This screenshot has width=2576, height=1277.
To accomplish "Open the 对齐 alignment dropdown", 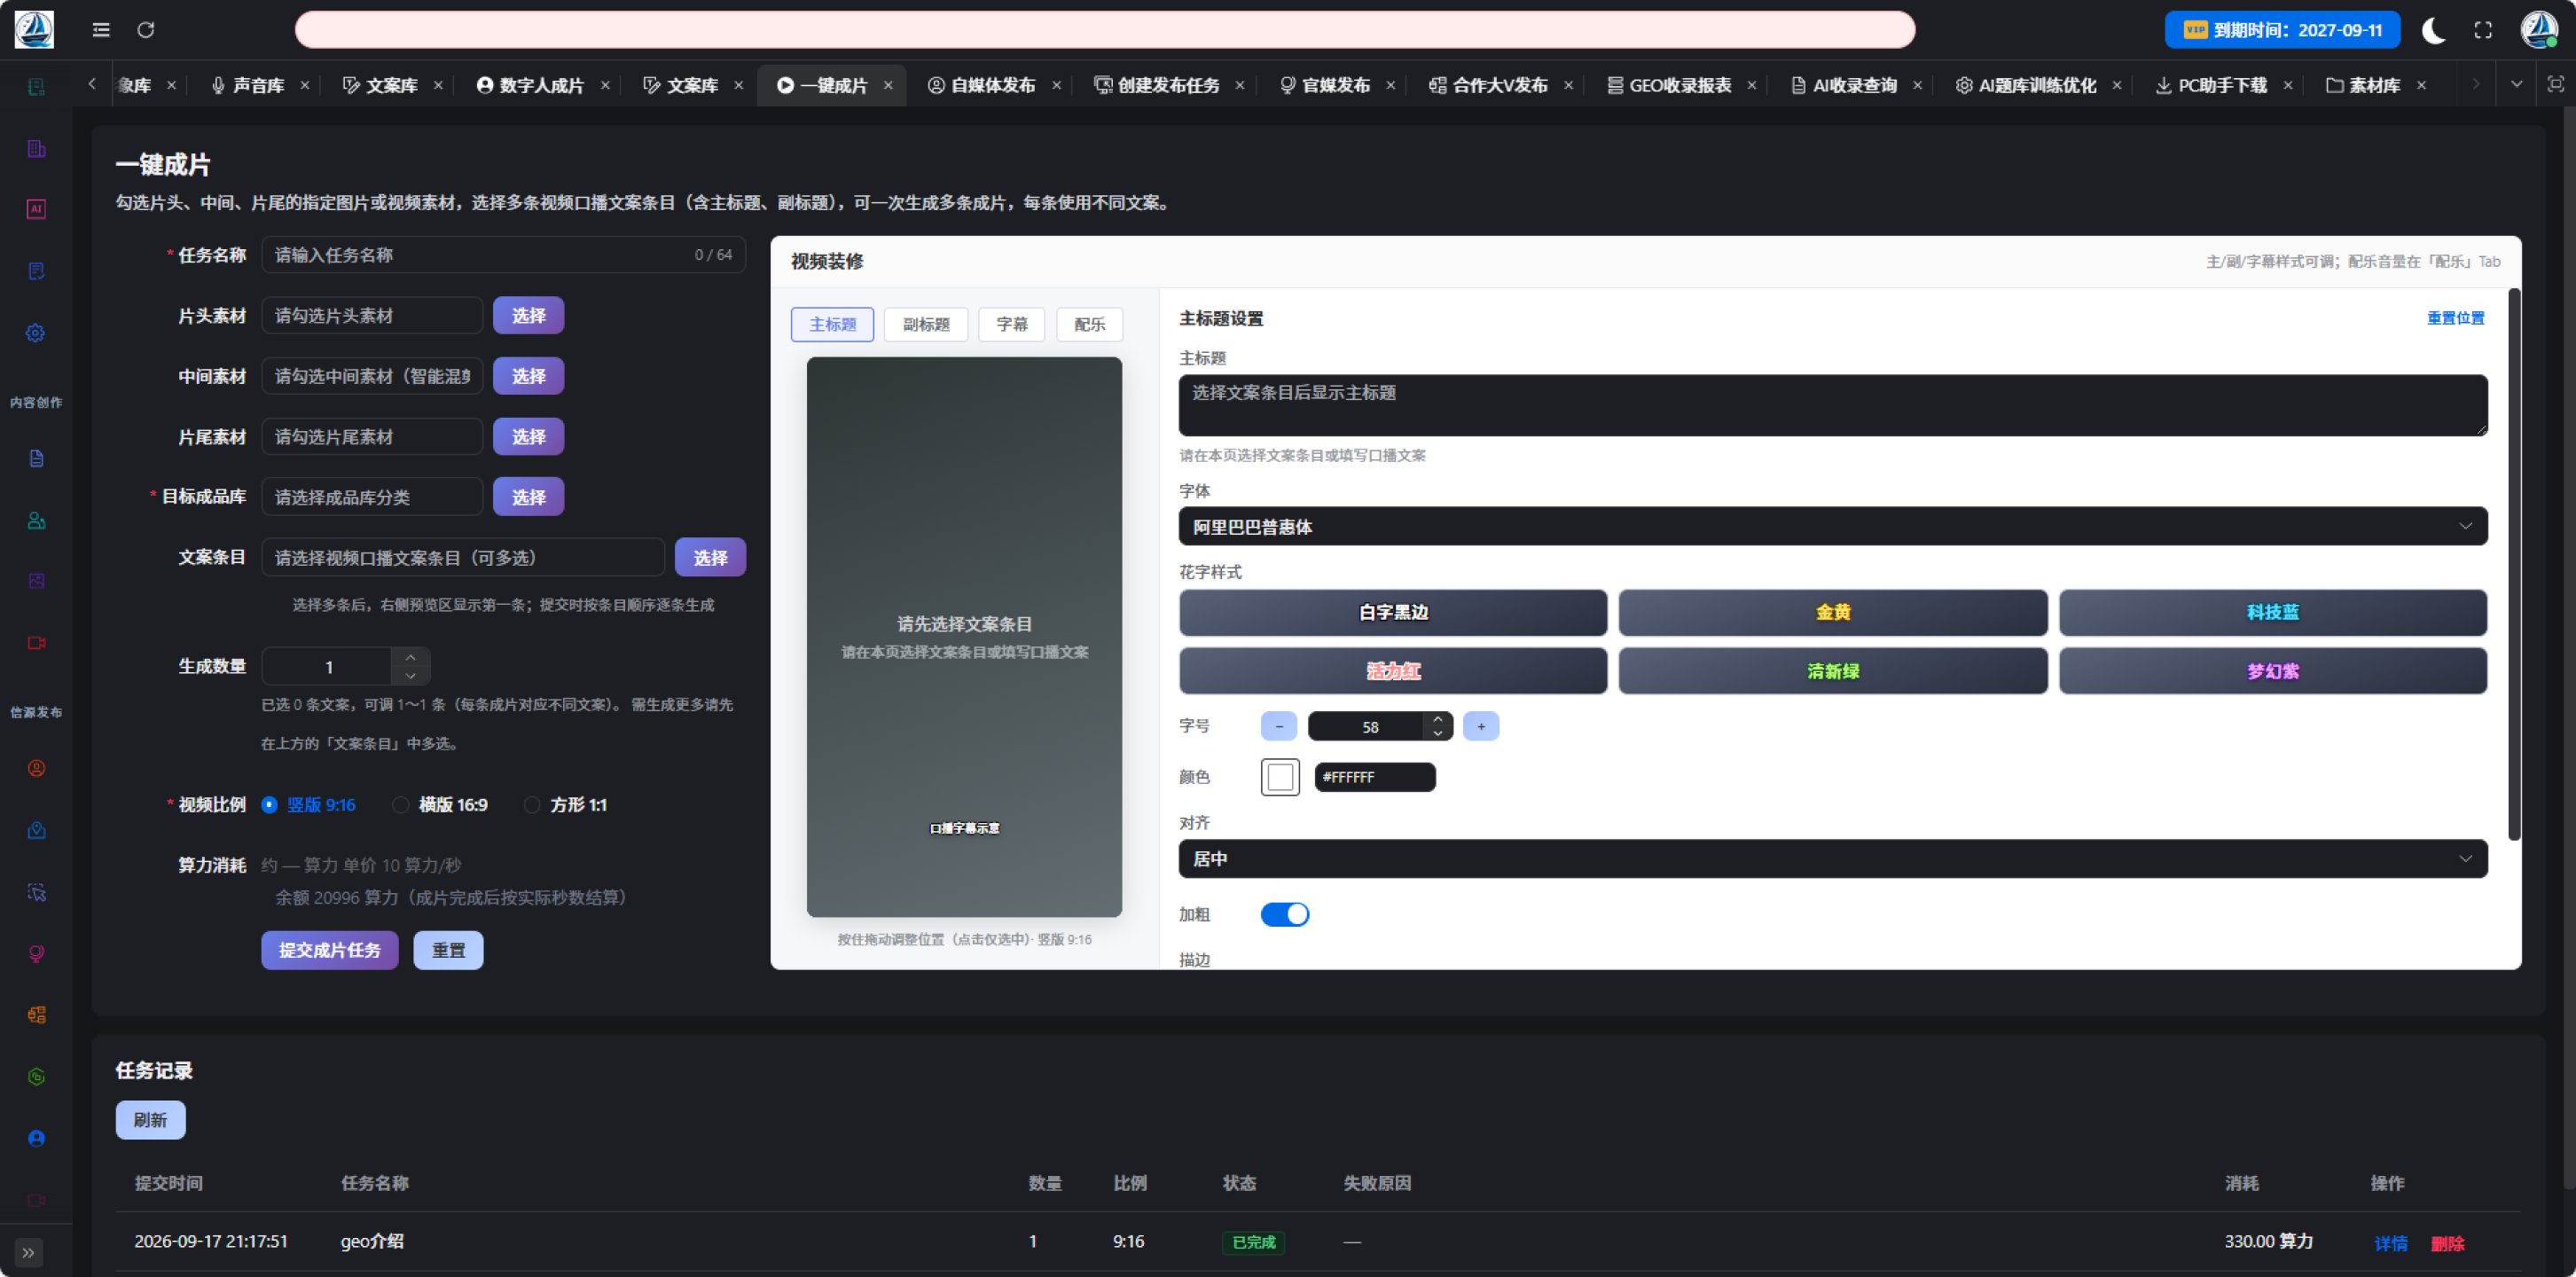I will 1832,859.
